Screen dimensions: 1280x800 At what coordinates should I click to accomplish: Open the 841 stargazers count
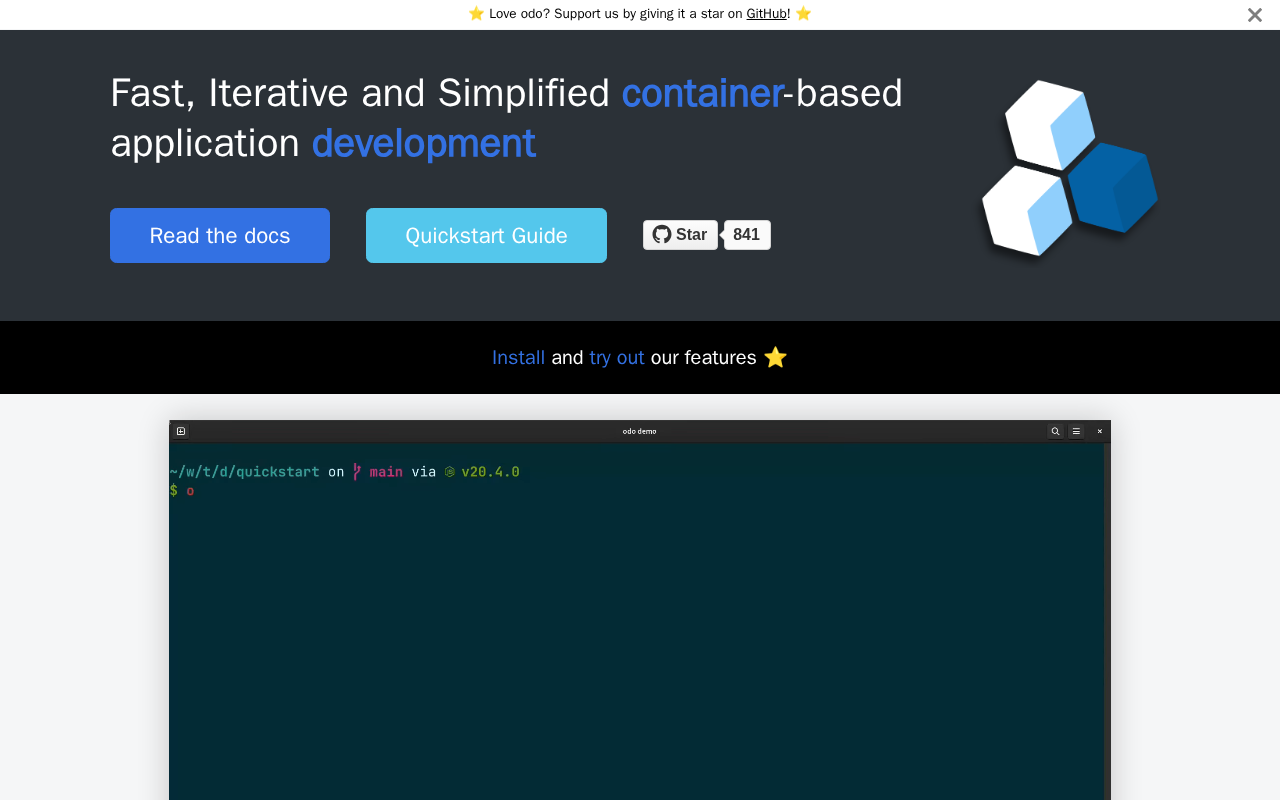pyautogui.click(x=747, y=235)
